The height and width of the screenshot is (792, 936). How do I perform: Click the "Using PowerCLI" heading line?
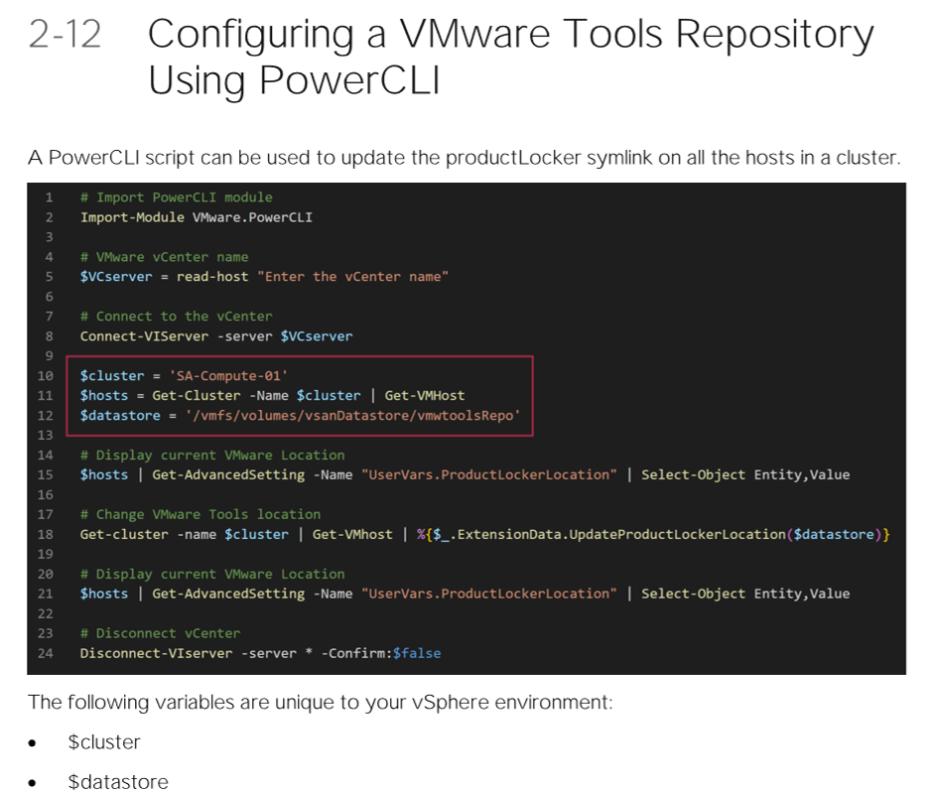coord(294,81)
